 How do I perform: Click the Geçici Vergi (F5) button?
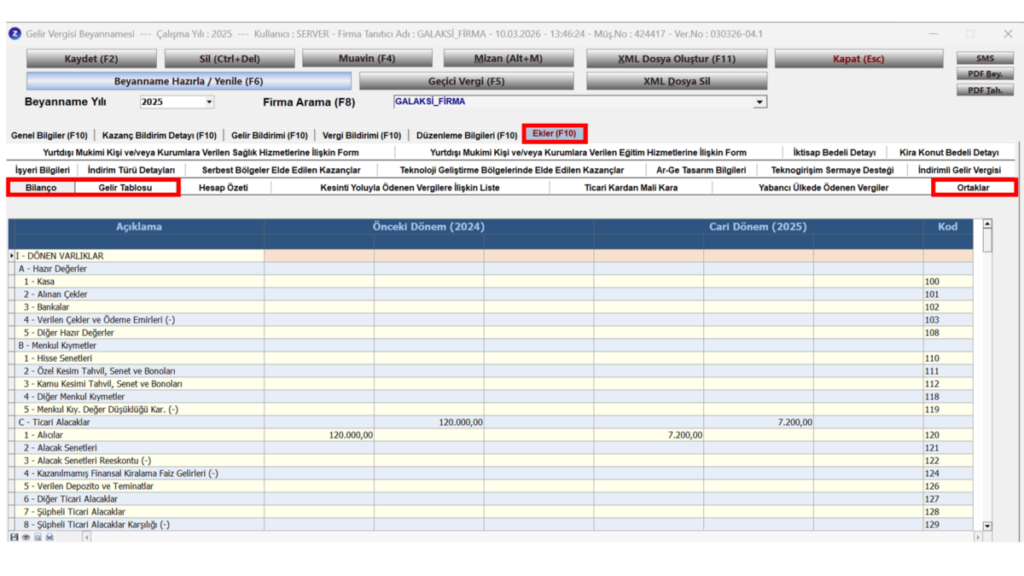click(x=466, y=82)
